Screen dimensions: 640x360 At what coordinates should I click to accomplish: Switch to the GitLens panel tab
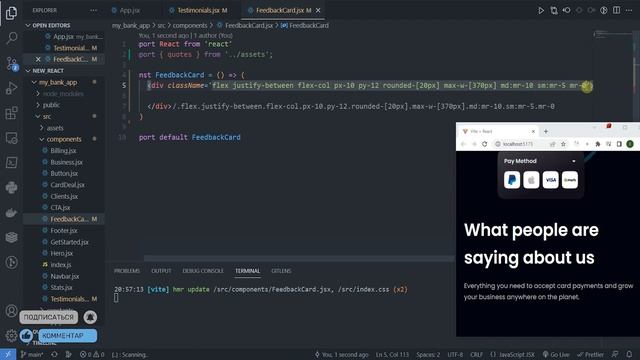click(x=281, y=271)
